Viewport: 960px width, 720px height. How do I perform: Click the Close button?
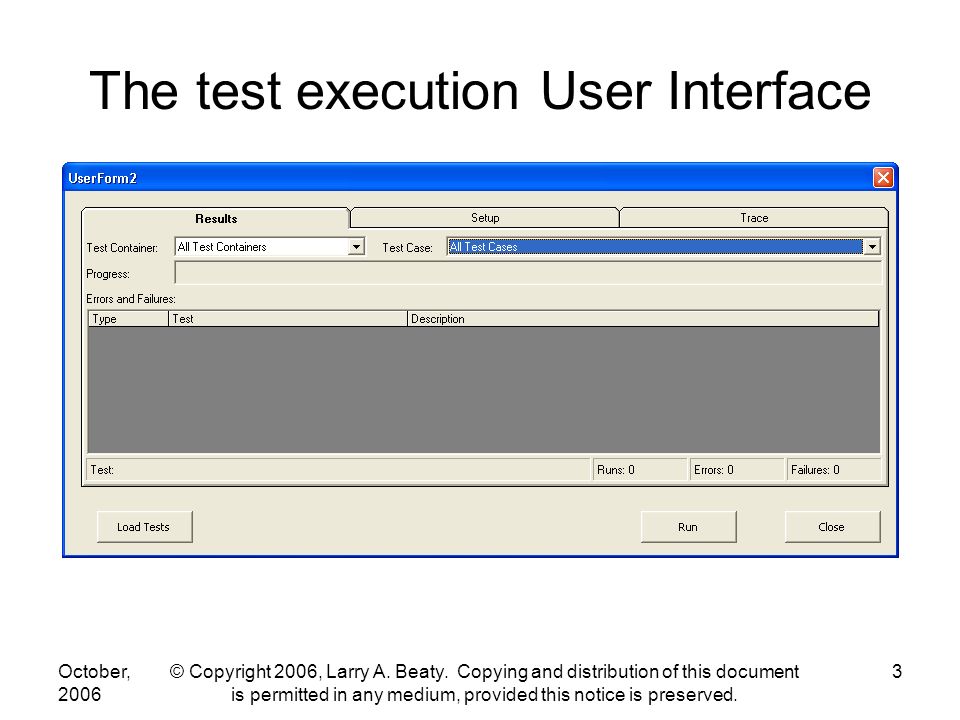832,527
